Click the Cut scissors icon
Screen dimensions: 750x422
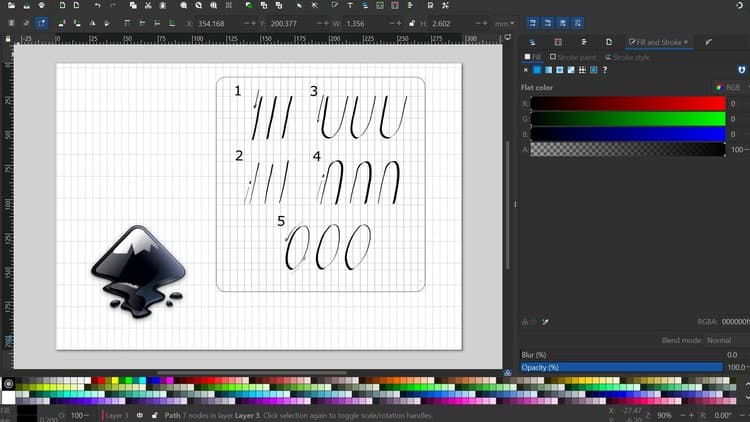[148, 5]
